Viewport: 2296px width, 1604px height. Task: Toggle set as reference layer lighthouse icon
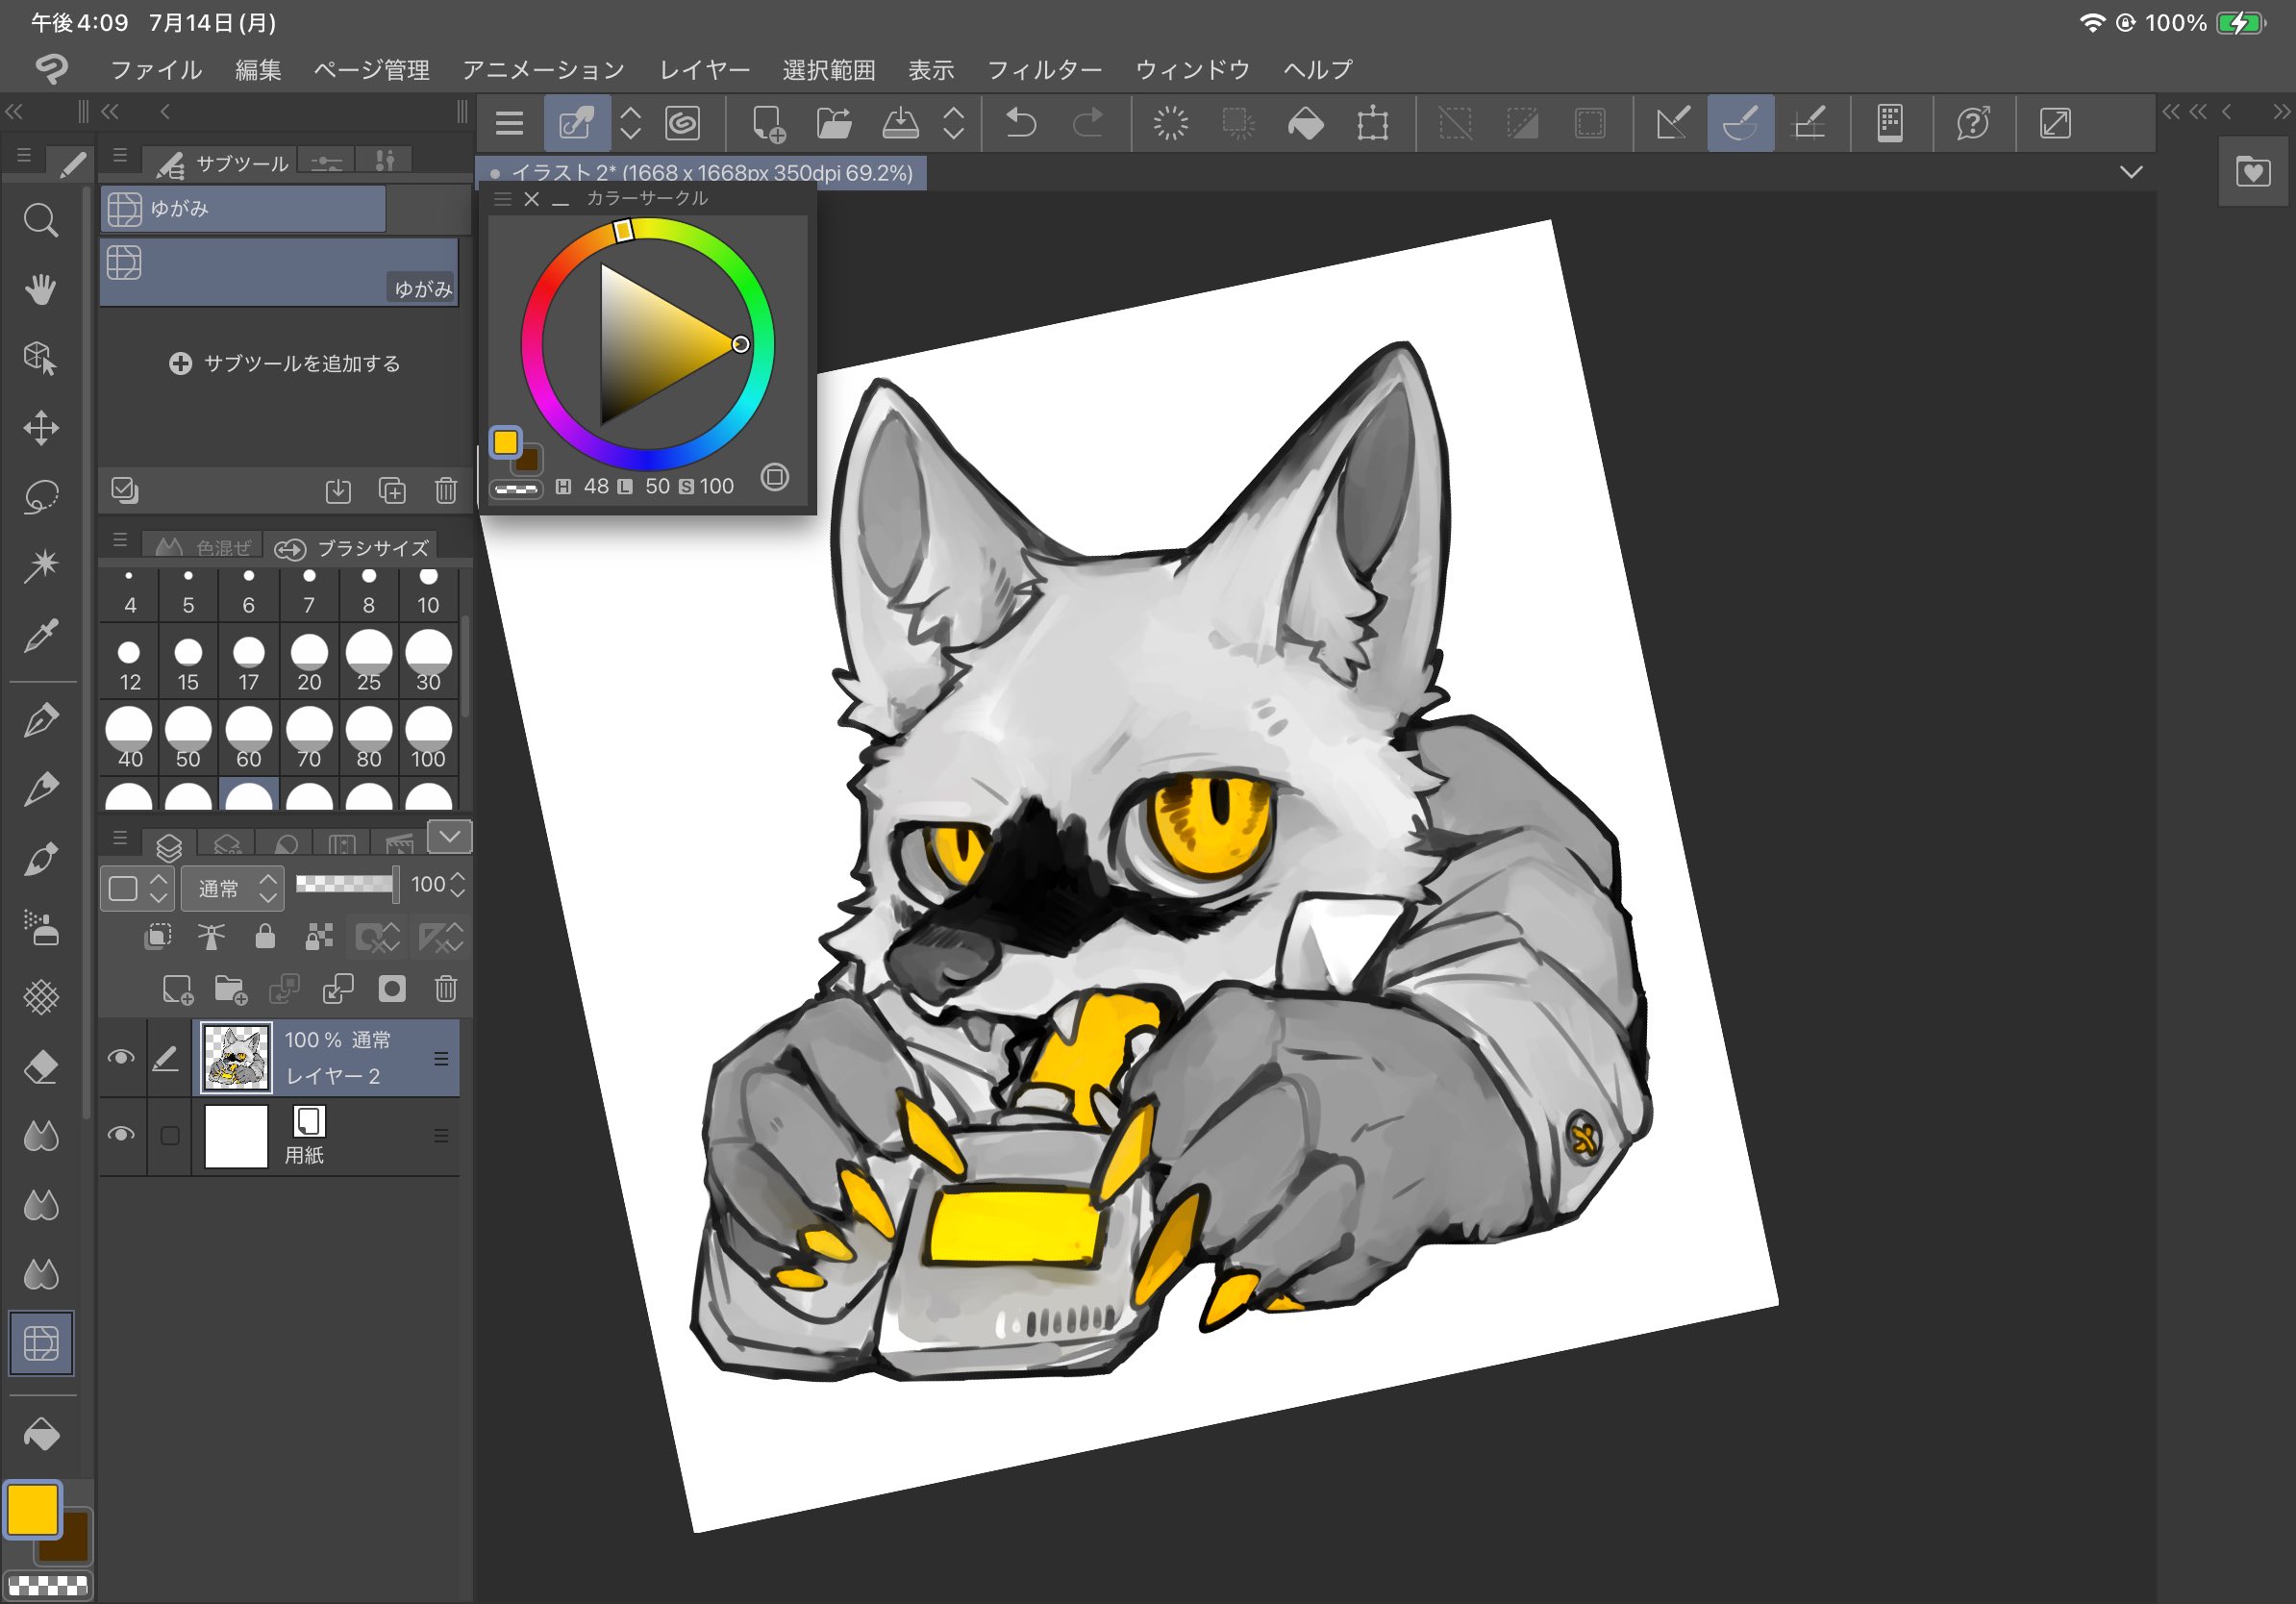[x=211, y=936]
